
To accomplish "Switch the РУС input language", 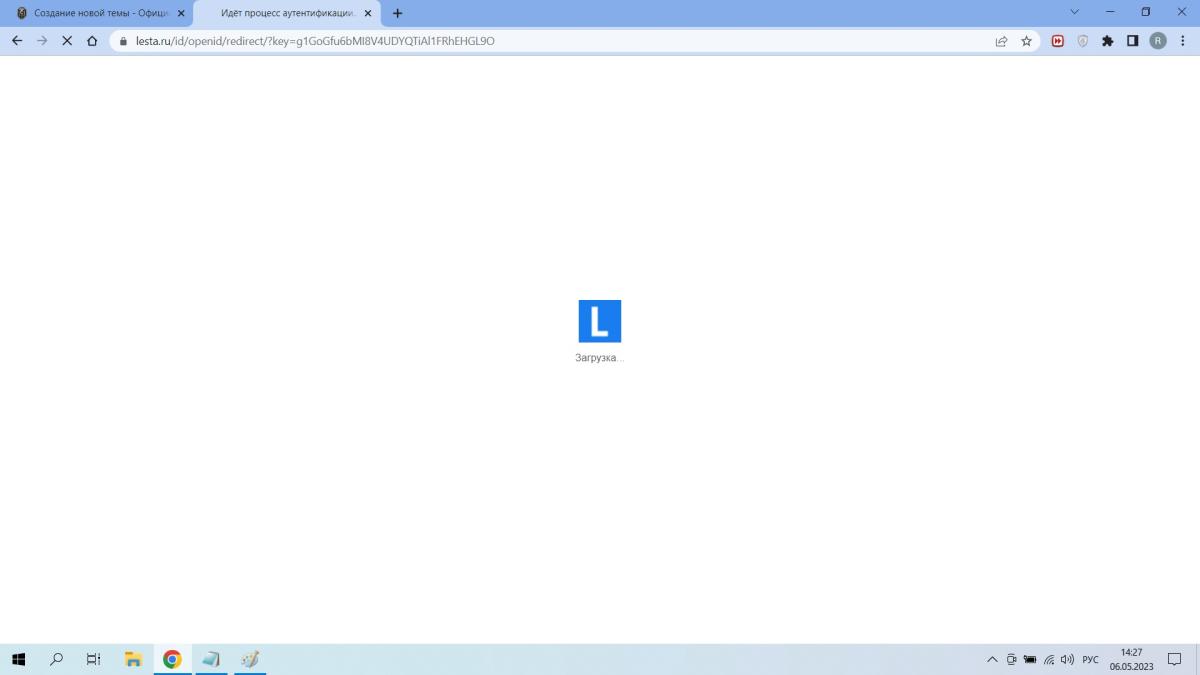I will (x=1090, y=660).
